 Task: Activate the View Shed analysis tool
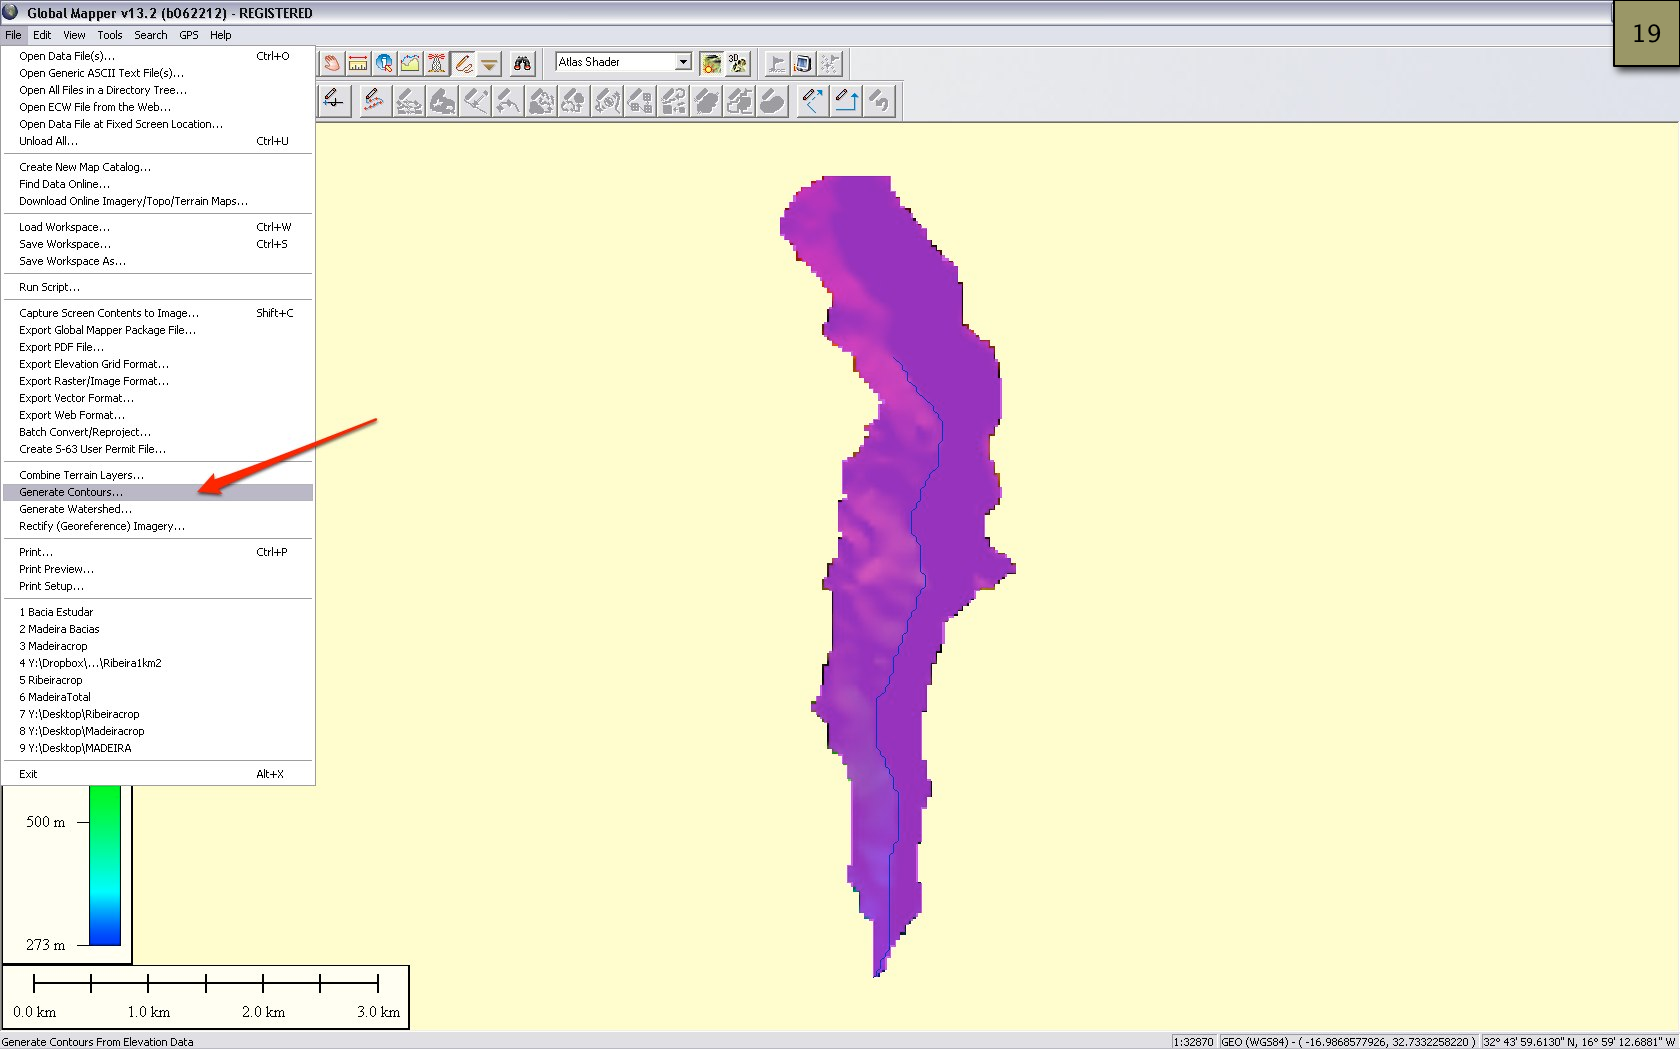pyautogui.click(x=436, y=62)
